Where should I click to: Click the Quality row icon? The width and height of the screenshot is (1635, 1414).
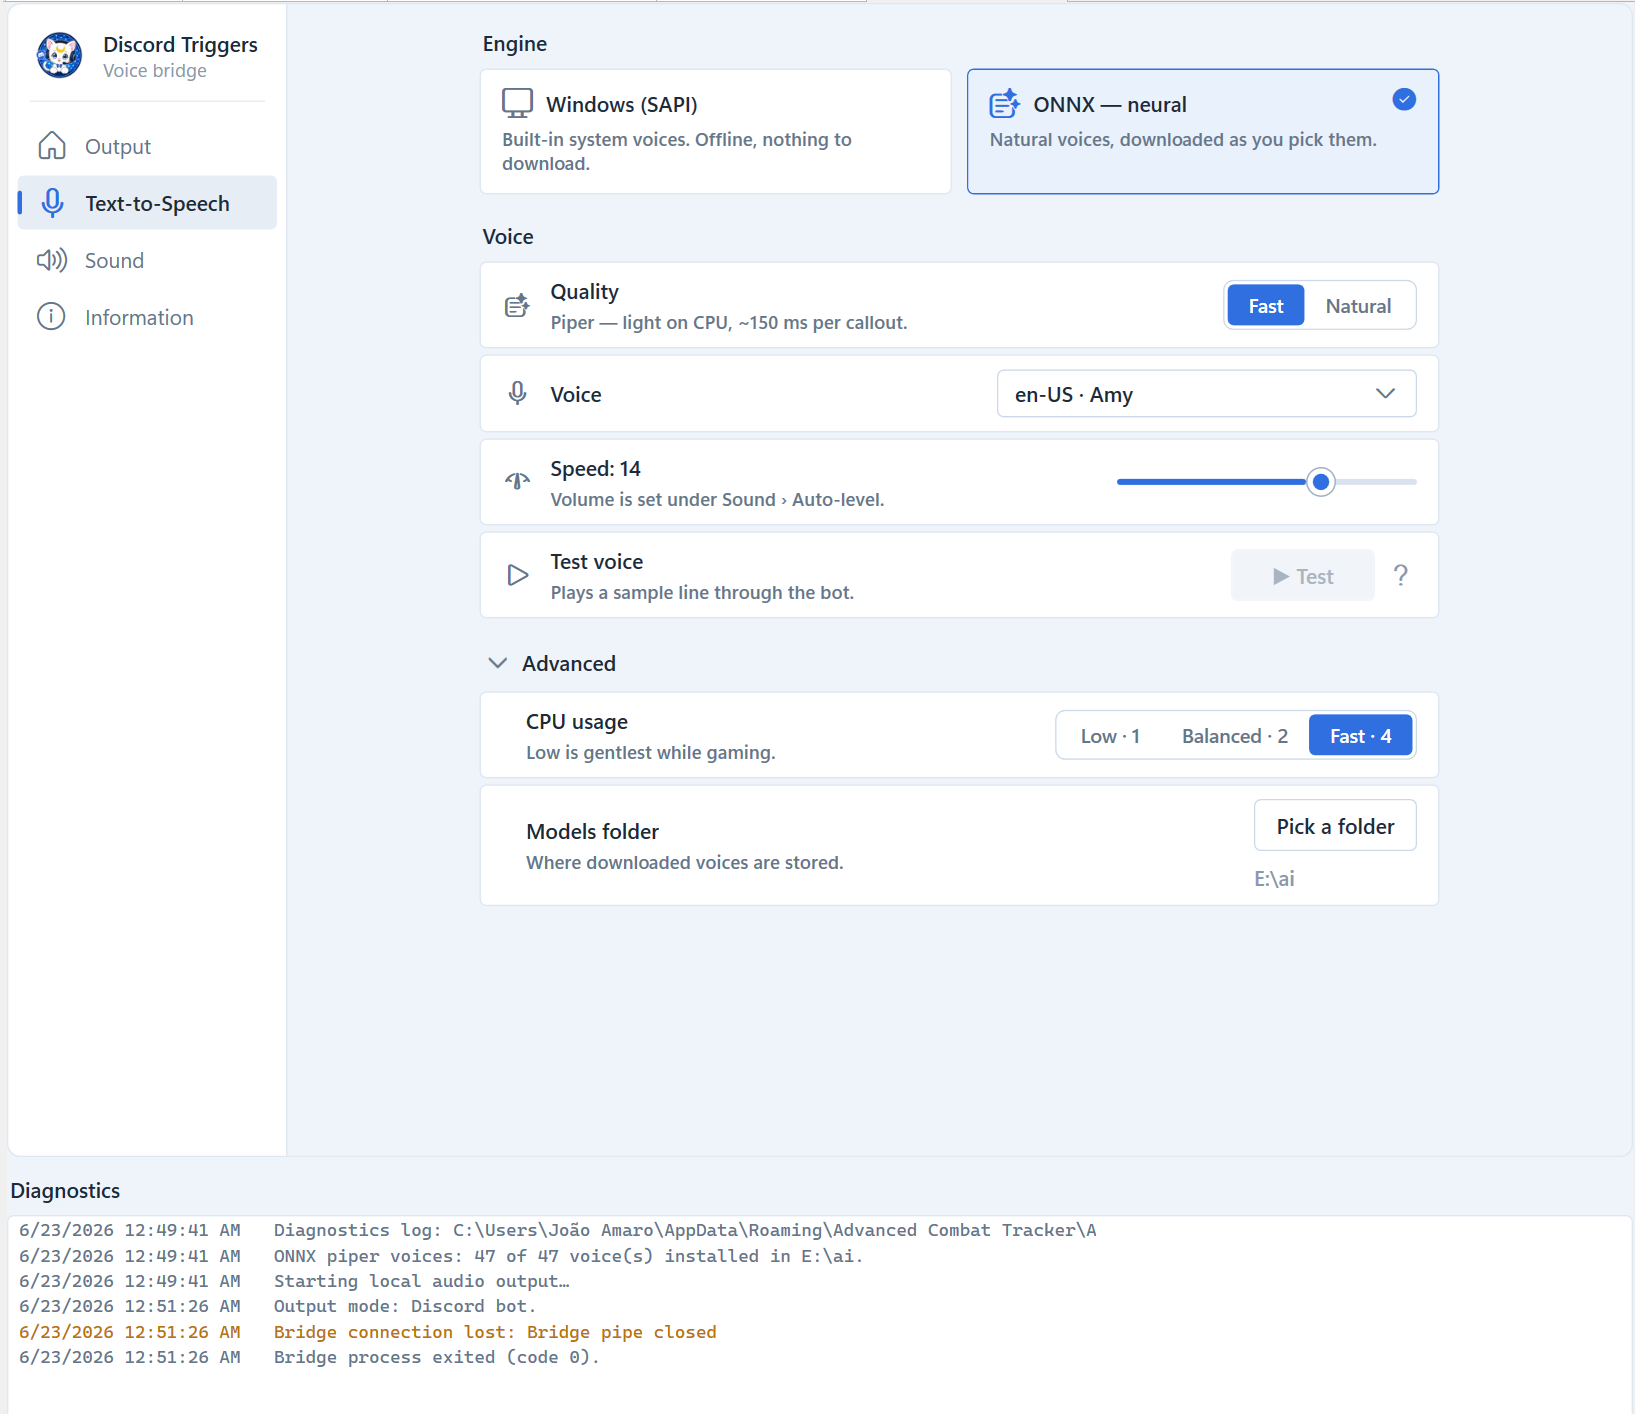click(517, 306)
